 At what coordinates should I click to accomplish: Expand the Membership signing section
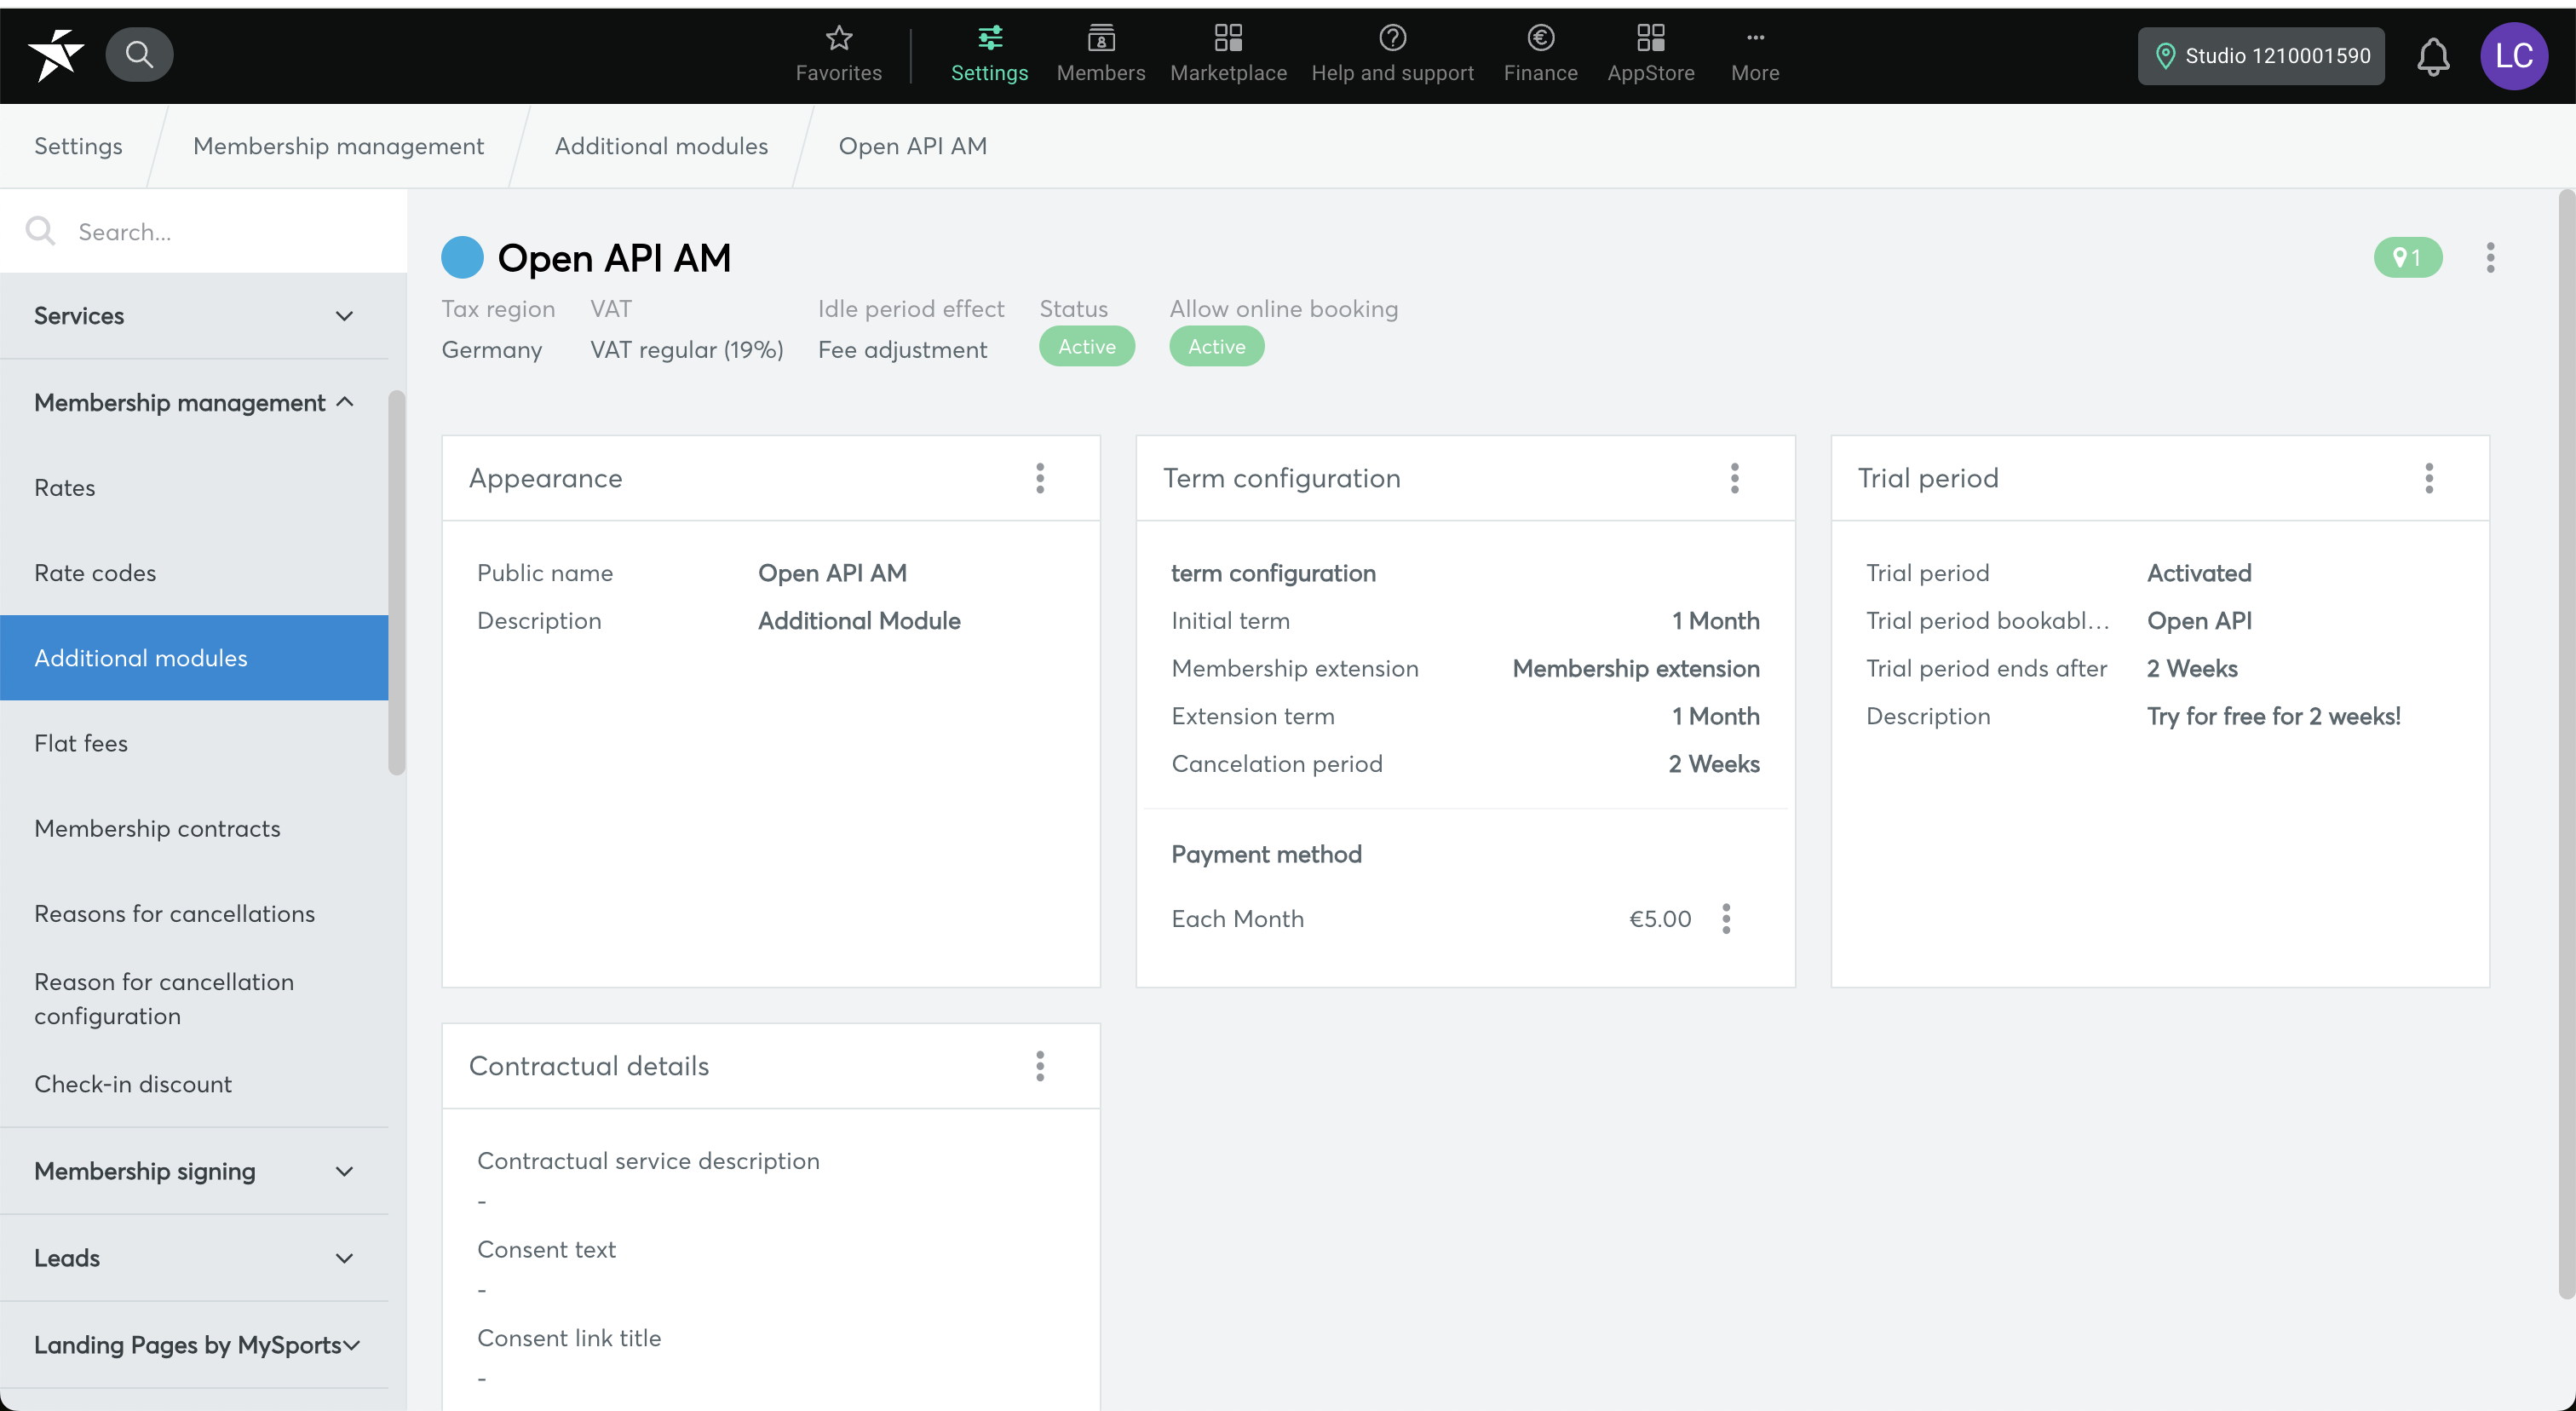[x=196, y=1172]
